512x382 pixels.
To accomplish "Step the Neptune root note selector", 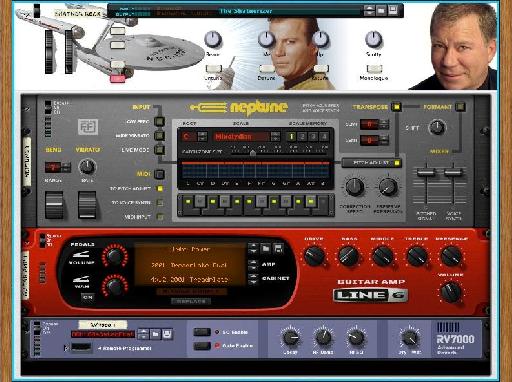I will click(202, 136).
